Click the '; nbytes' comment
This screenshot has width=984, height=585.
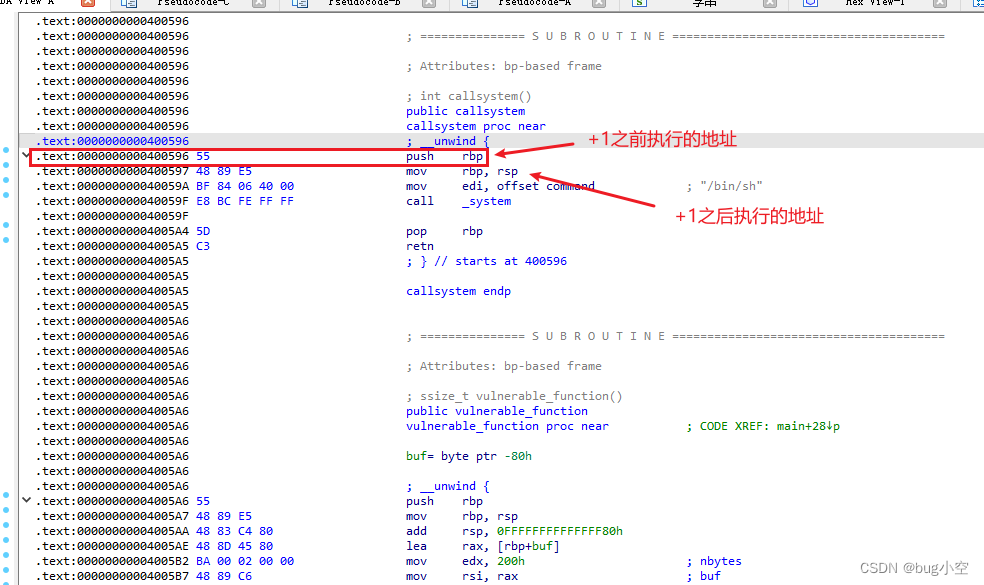pyautogui.click(x=714, y=561)
